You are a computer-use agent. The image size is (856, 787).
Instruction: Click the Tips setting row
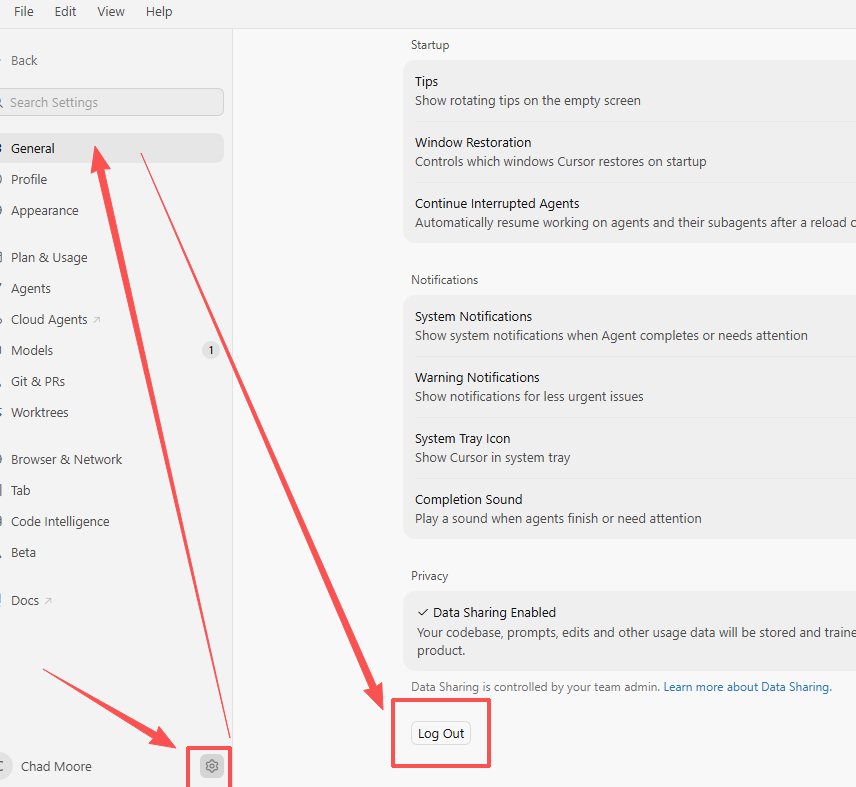click(x=629, y=91)
